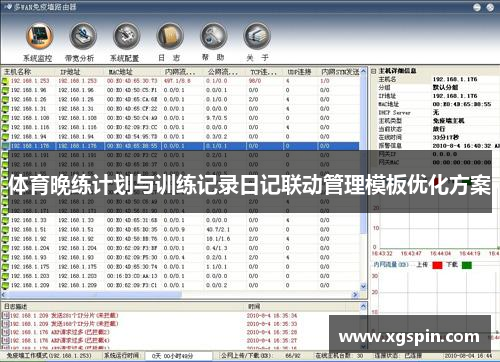
Task: Sort by TCP连接 column header
Action: pos(264,72)
